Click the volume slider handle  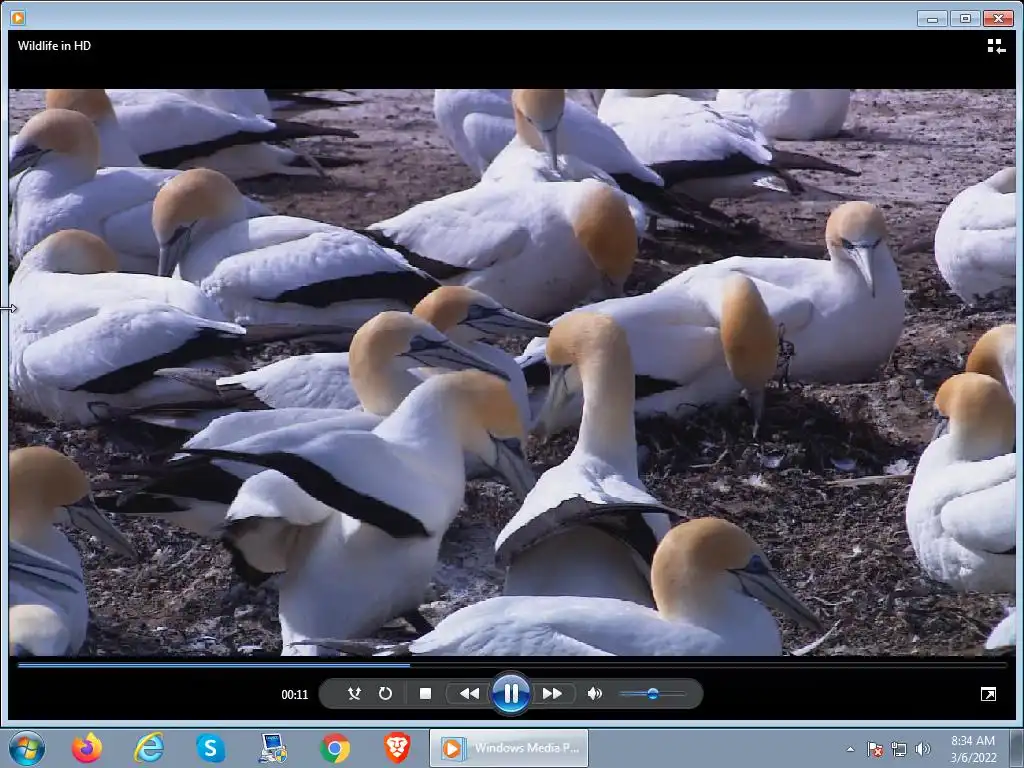[x=652, y=694]
